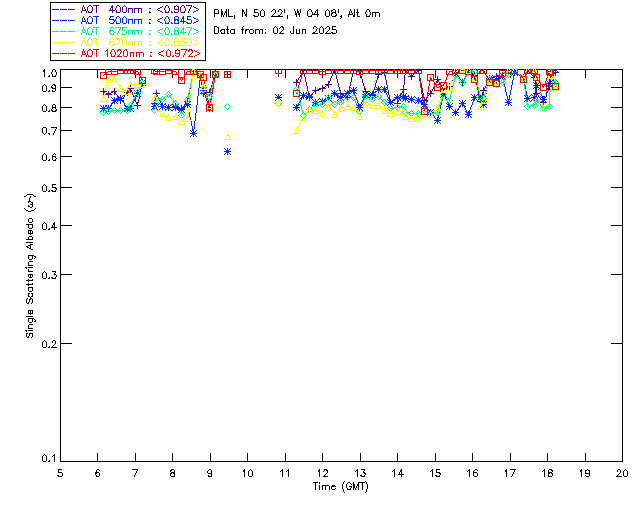This screenshot has width=640, height=512.
Task: Click the 0.1 y-axis tick label
Action: pyautogui.click(x=48, y=459)
